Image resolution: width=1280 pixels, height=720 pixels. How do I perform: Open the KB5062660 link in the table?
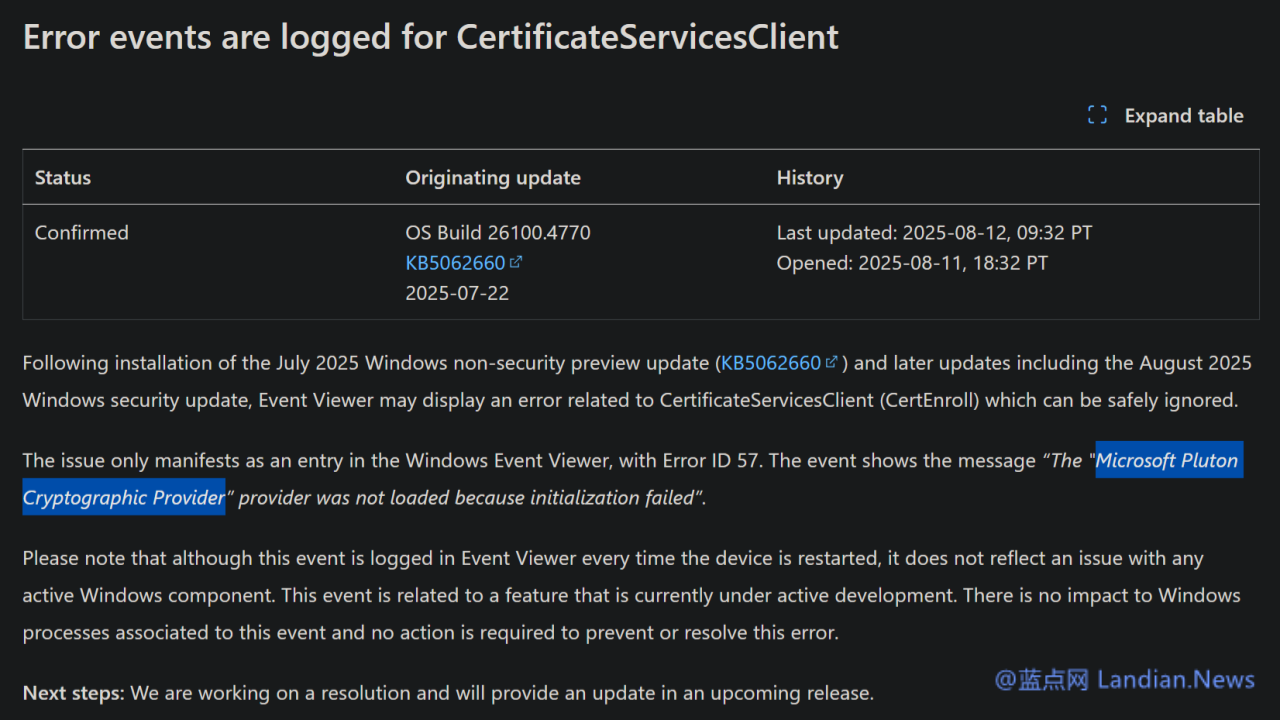coord(455,263)
